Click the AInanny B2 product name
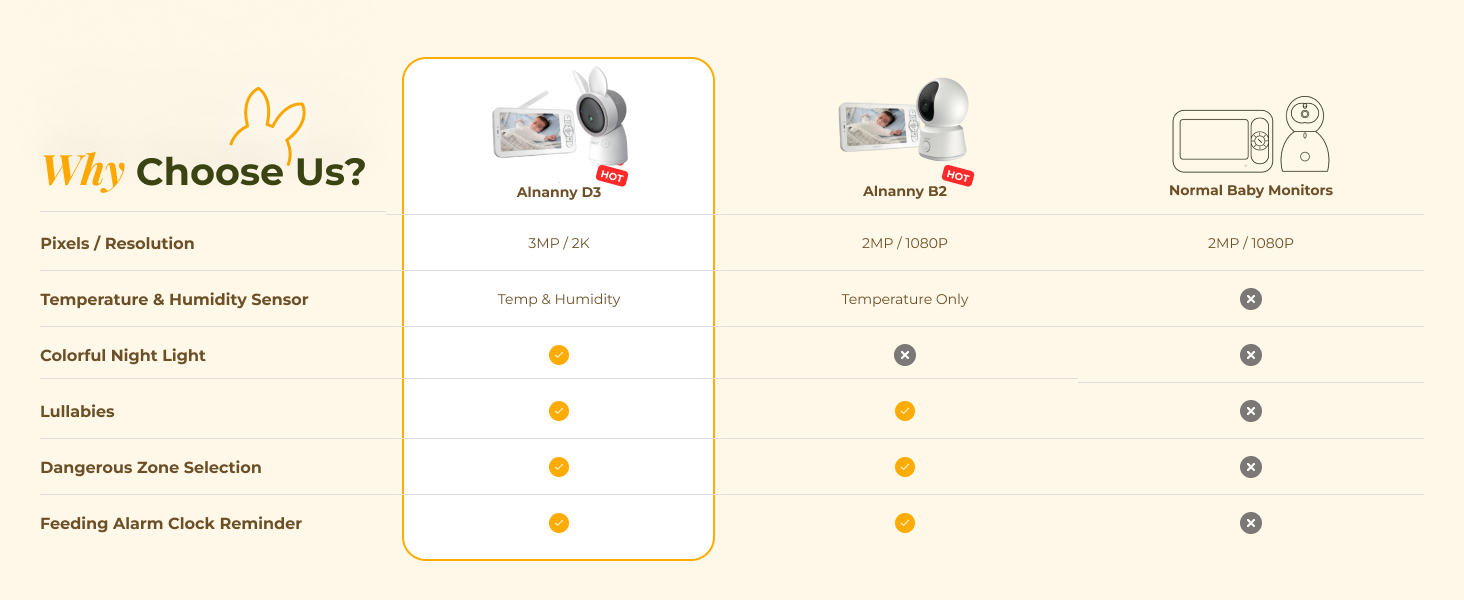The height and width of the screenshot is (600, 1464). [905, 191]
